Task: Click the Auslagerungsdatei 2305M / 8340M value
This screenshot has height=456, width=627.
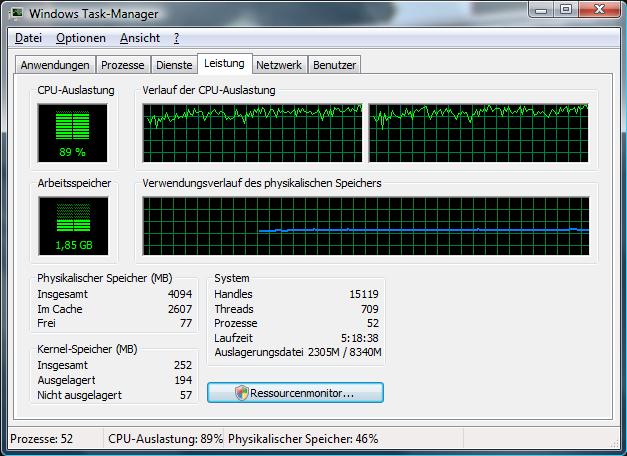Action: tap(345, 352)
